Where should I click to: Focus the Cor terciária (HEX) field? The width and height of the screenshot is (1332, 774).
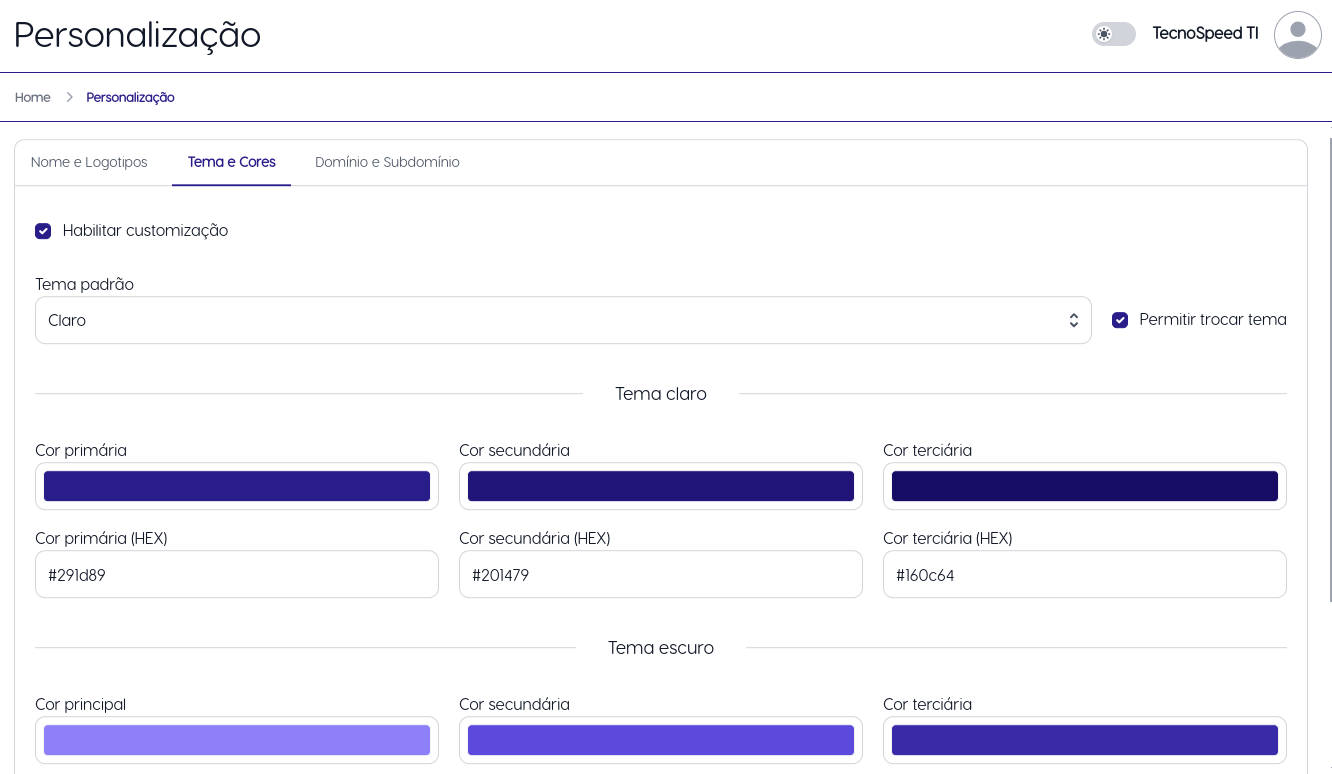coord(1085,574)
